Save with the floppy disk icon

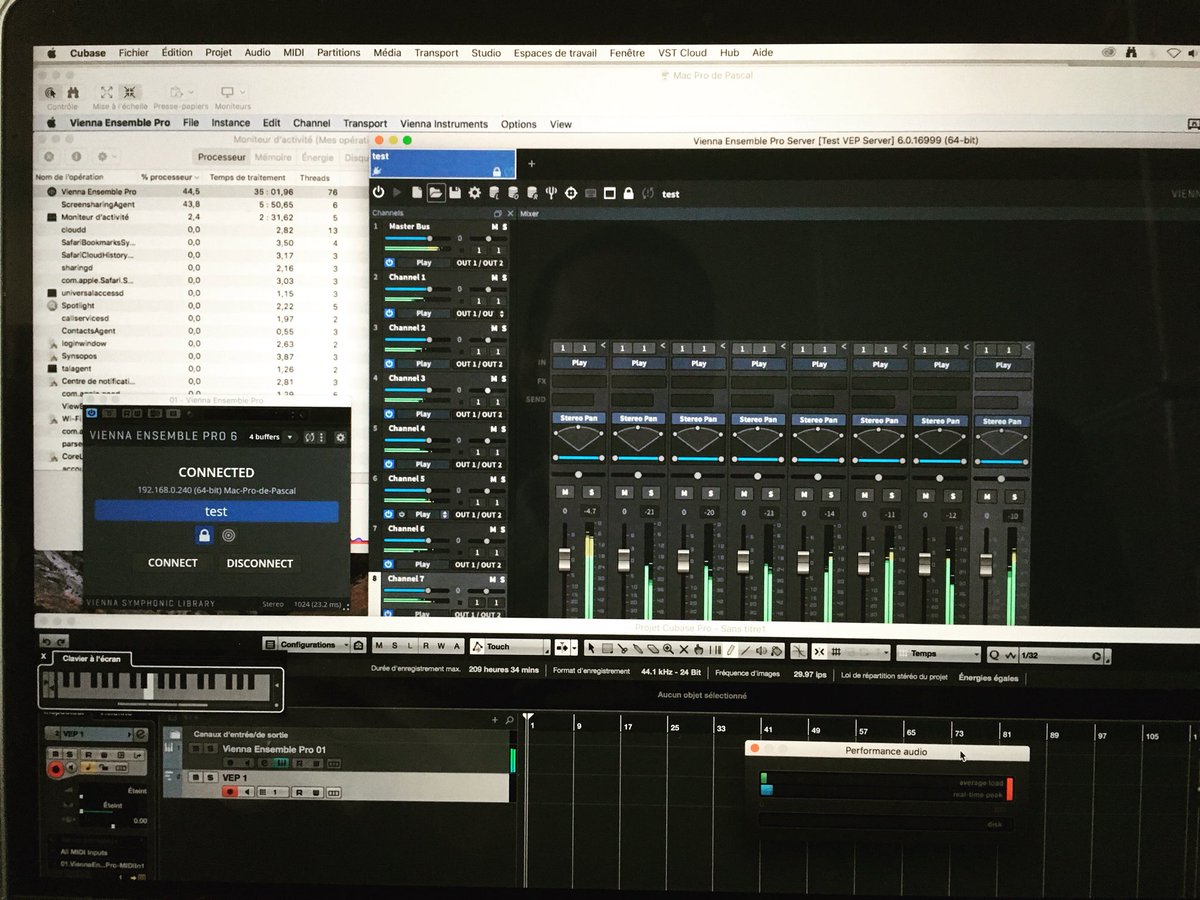tap(455, 193)
